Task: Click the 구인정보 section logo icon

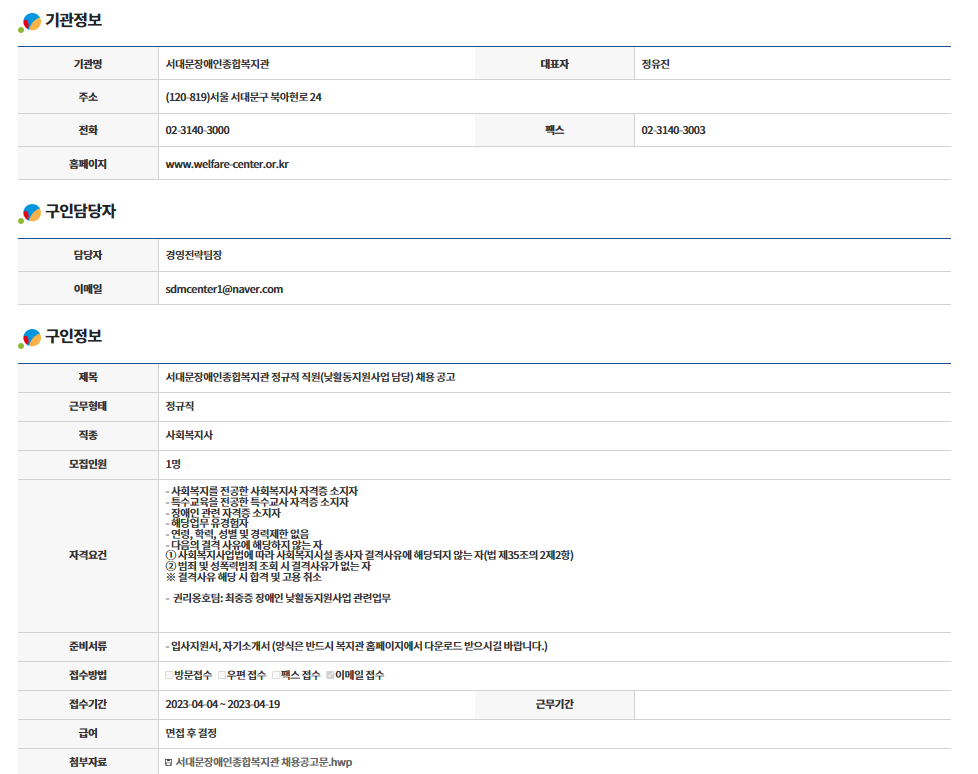Action: click(x=29, y=338)
